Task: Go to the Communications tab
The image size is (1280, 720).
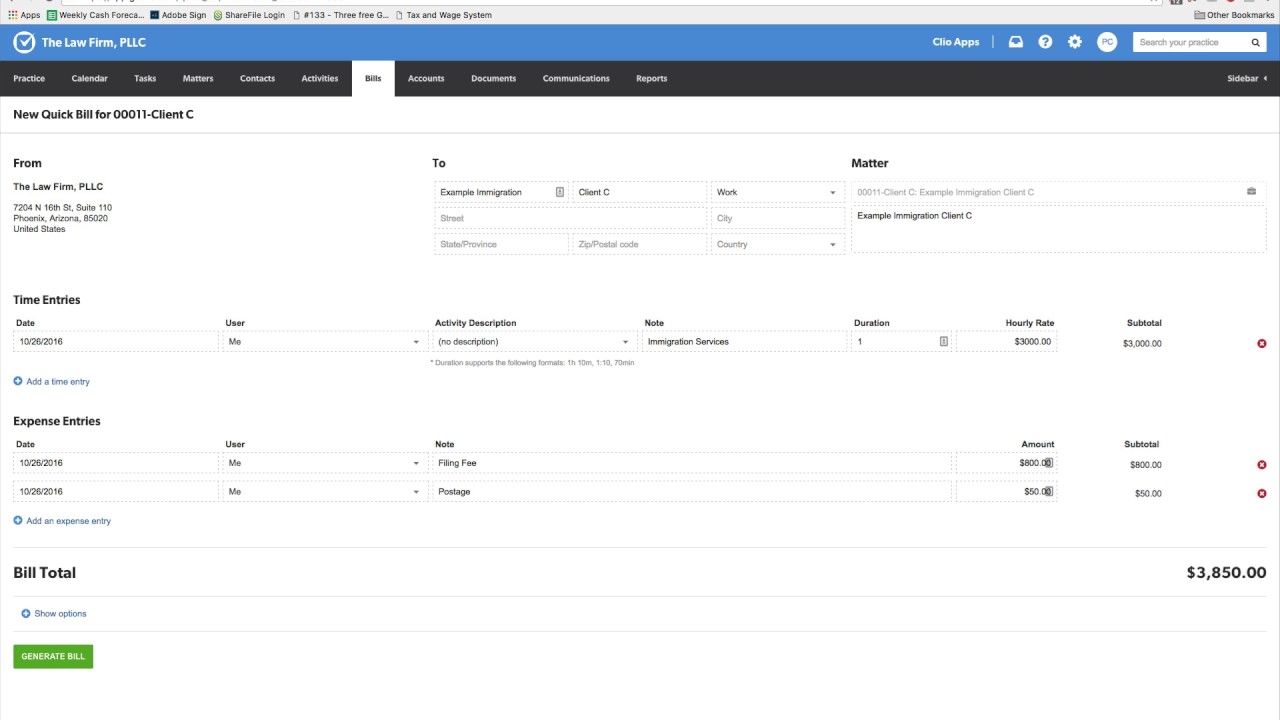Action: pyautogui.click(x=576, y=78)
